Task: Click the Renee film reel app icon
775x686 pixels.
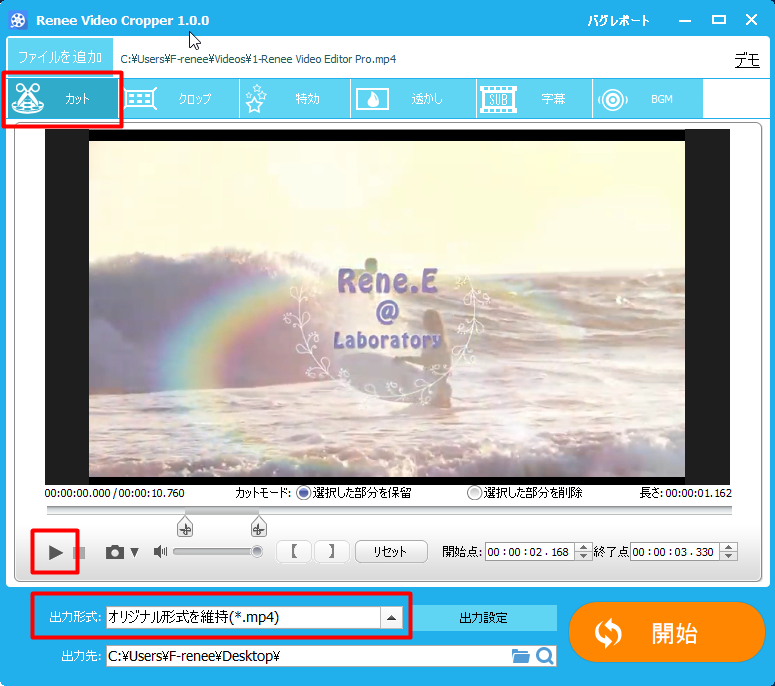Action: [18, 20]
